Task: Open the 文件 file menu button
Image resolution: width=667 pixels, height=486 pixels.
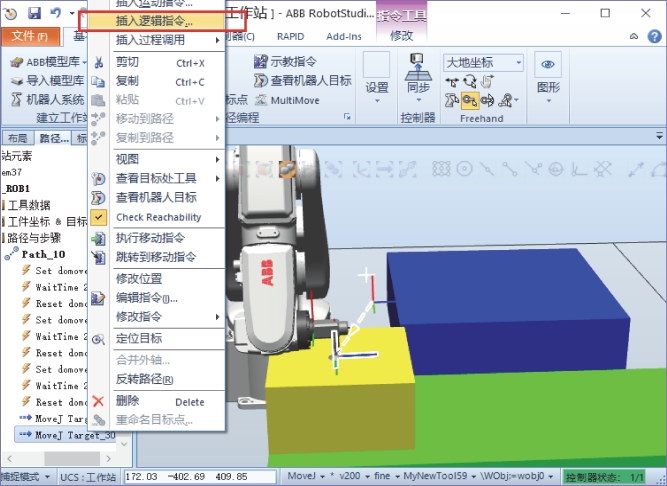Action: coord(29,37)
